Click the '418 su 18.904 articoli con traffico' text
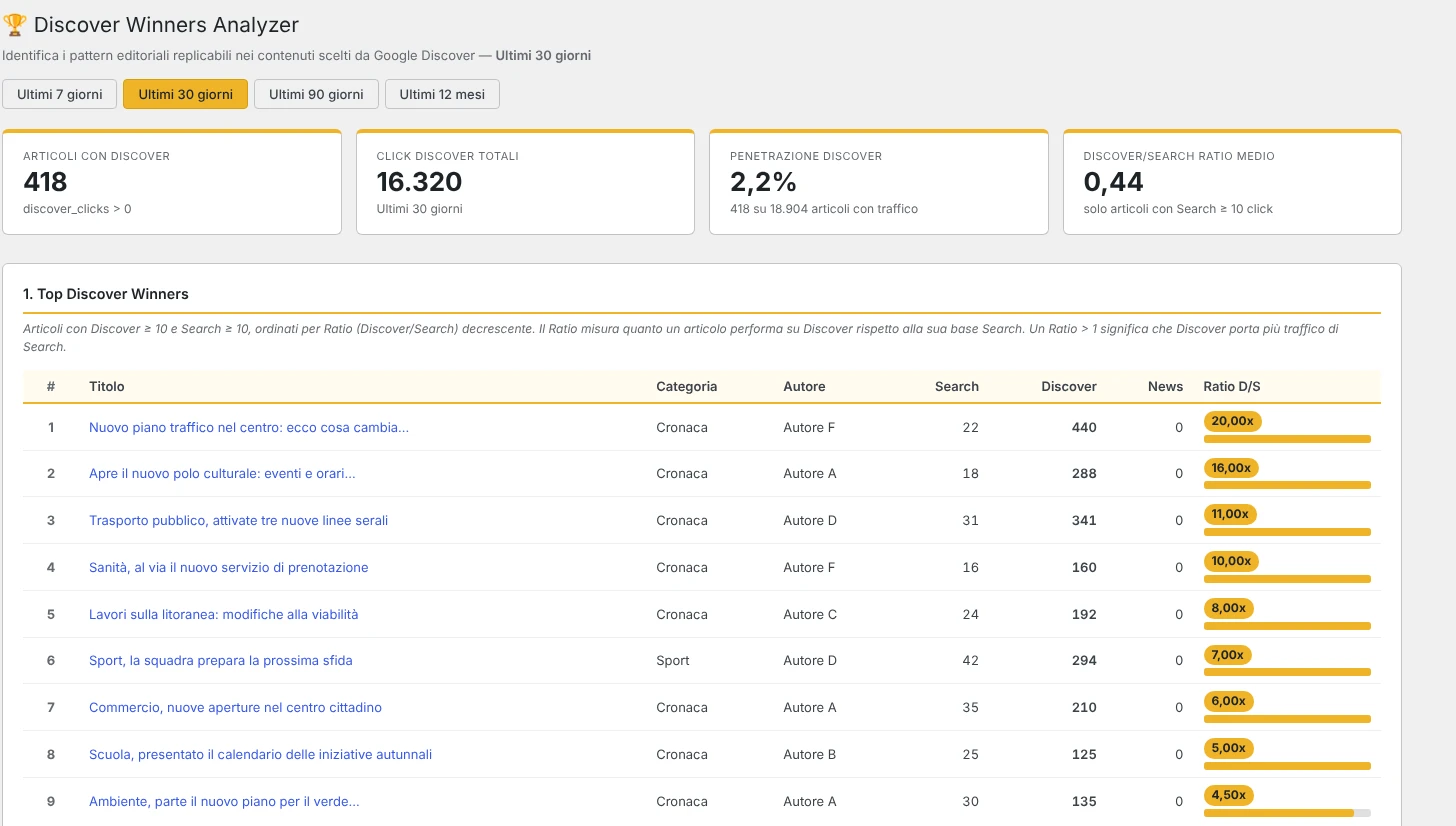1456x826 pixels. point(824,209)
